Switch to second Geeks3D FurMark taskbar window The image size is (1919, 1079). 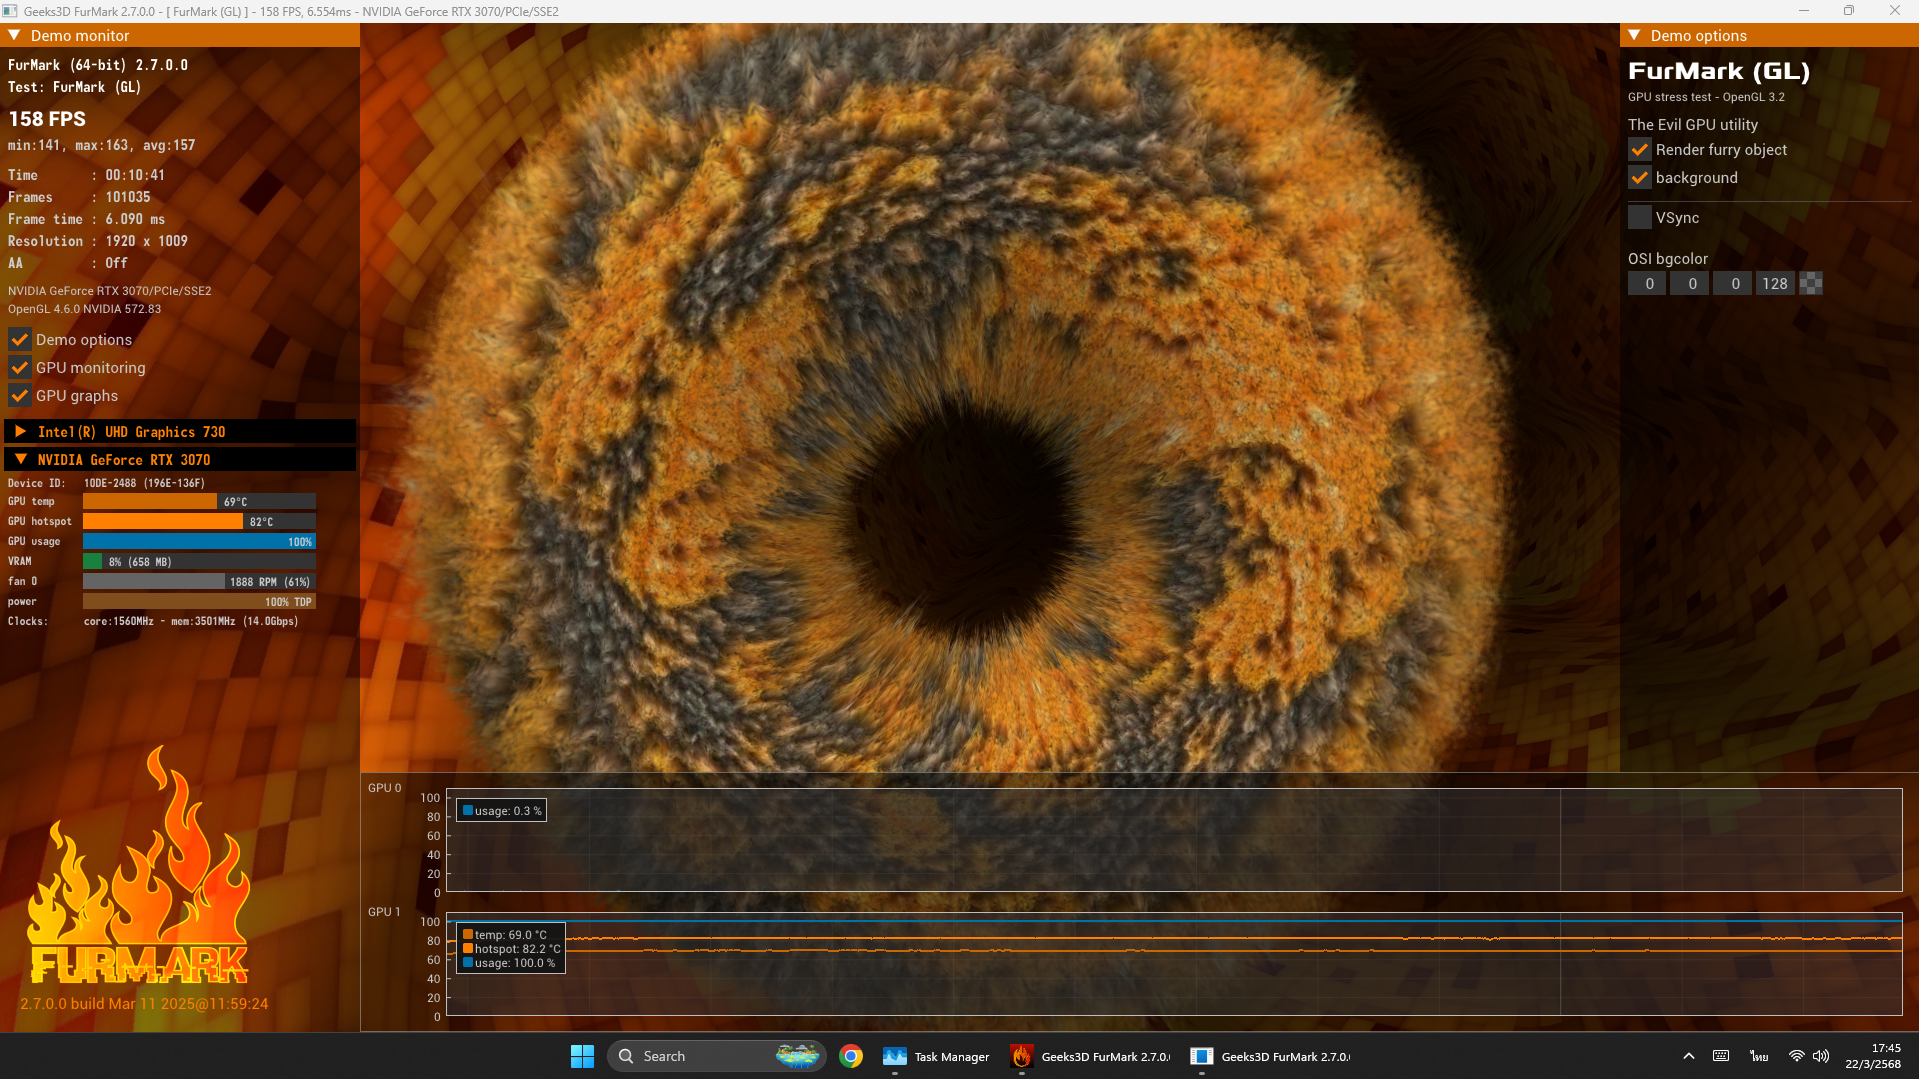[1270, 1056]
